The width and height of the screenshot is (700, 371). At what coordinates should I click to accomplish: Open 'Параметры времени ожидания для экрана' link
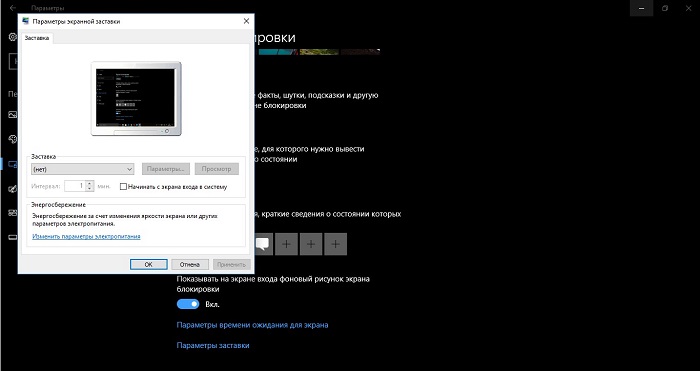click(x=252, y=325)
